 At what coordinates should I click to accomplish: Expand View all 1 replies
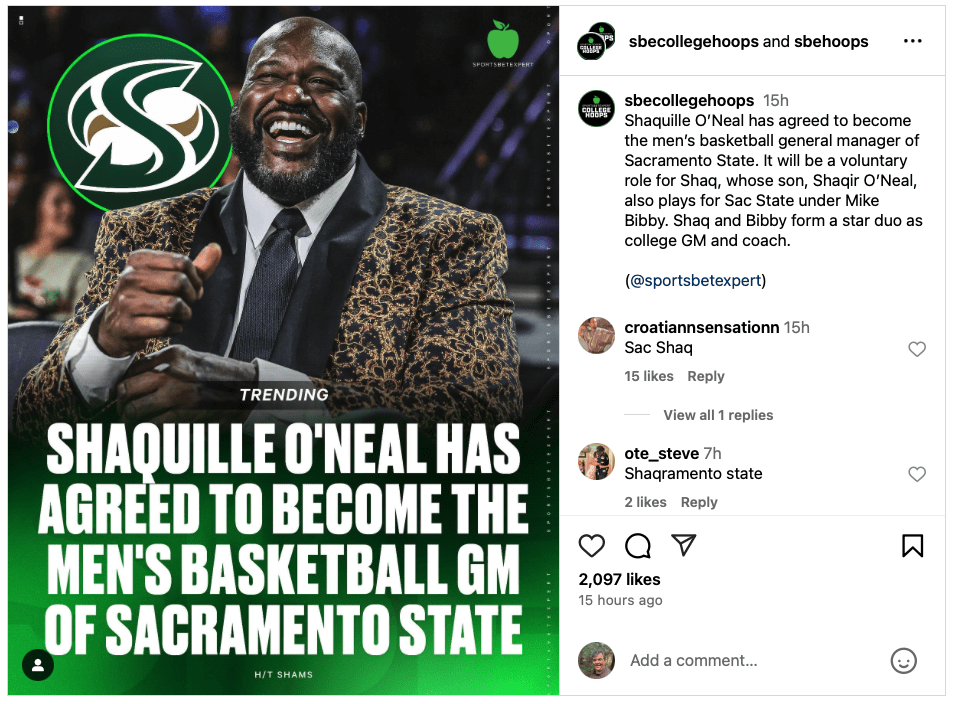tap(718, 415)
